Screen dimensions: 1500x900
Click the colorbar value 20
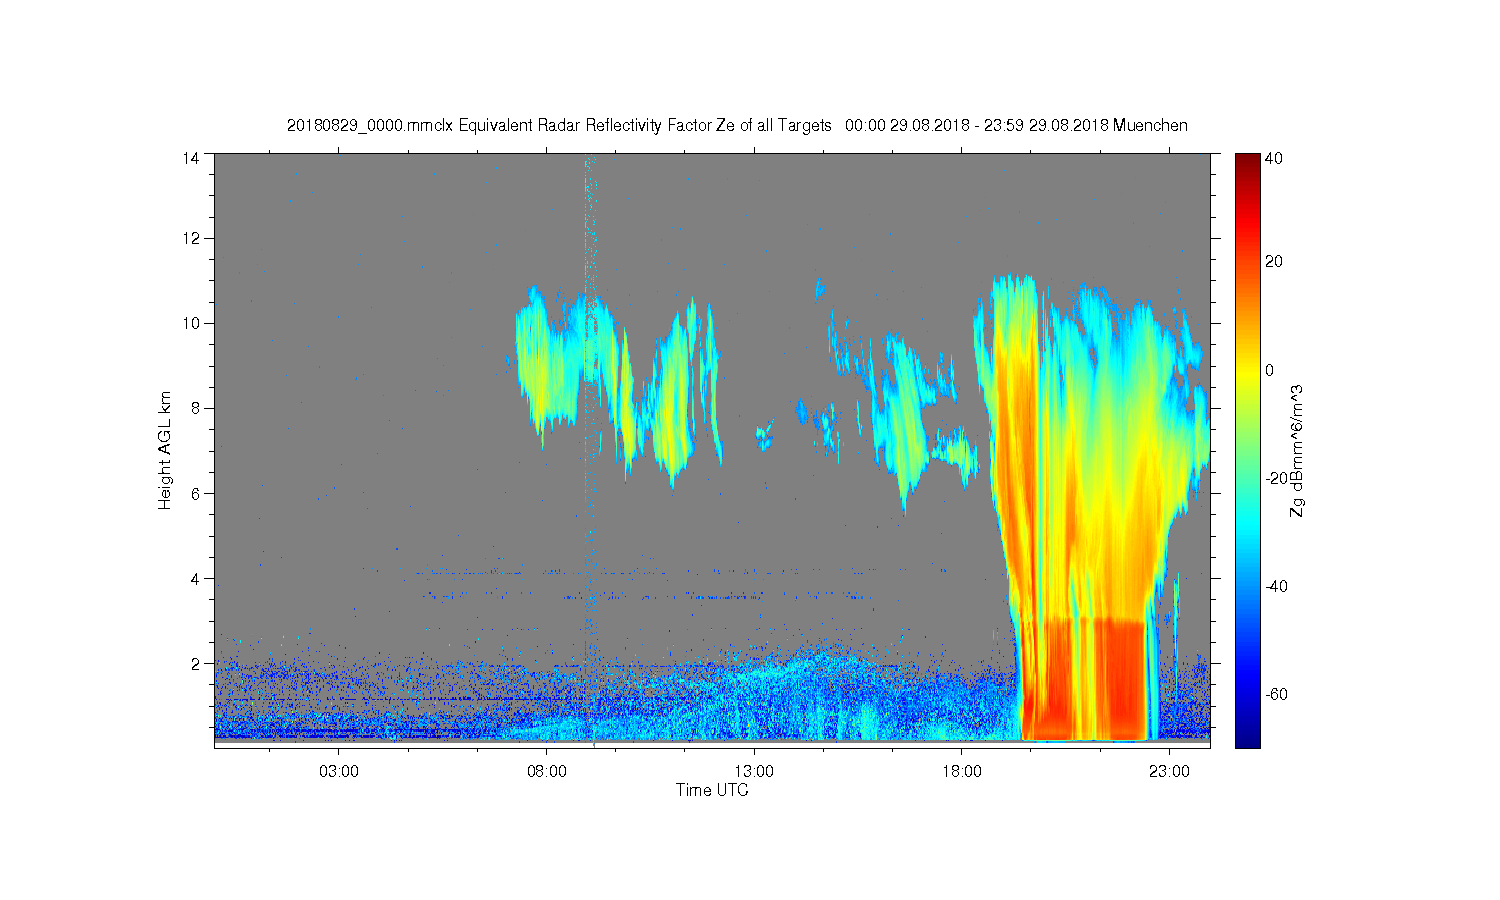(x=1274, y=262)
